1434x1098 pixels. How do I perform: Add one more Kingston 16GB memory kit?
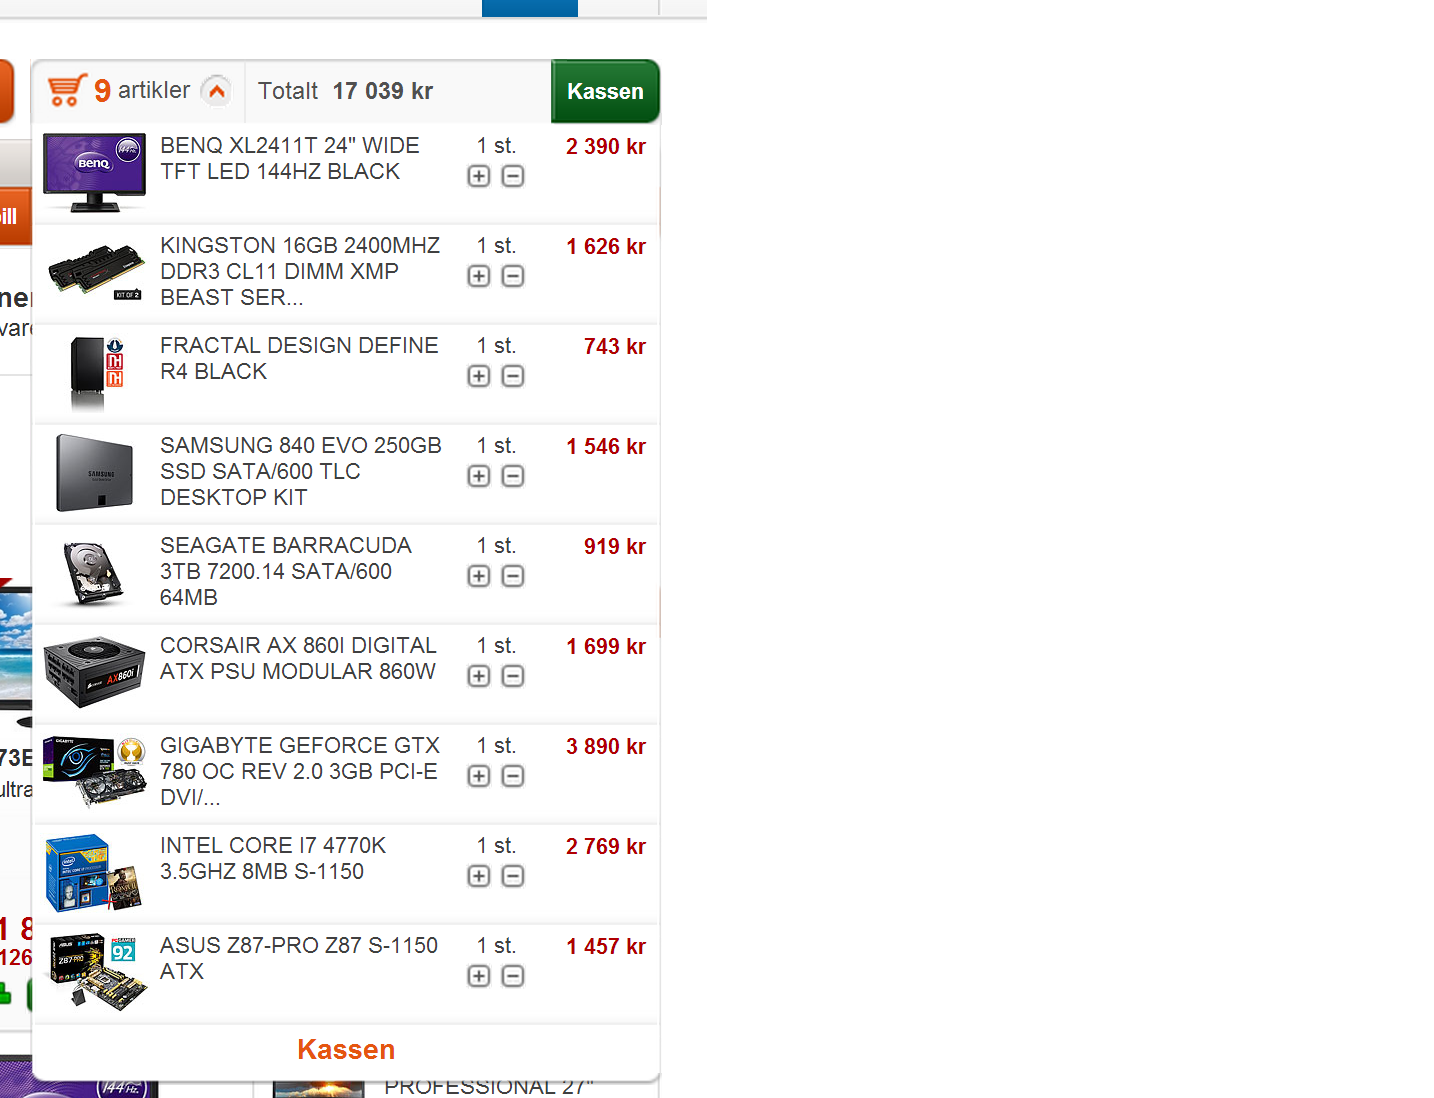click(479, 276)
